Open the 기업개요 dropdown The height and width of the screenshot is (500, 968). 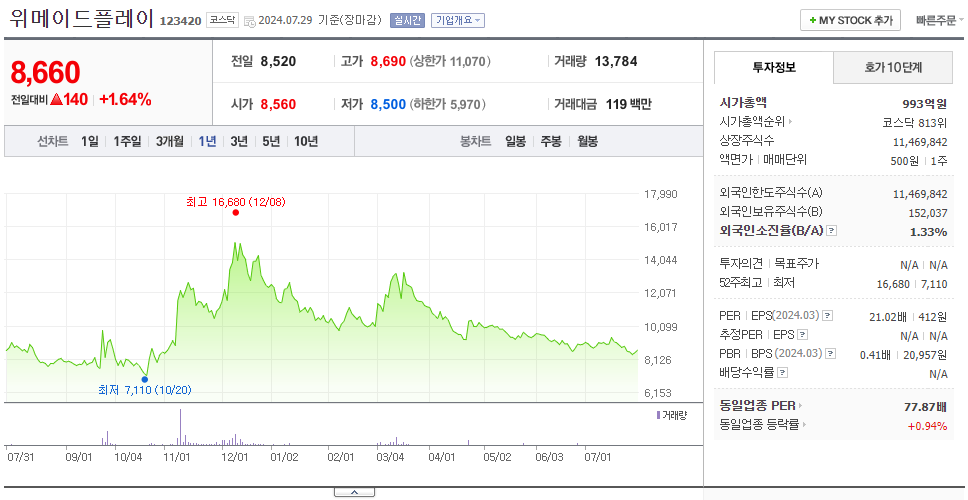(x=457, y=20)
